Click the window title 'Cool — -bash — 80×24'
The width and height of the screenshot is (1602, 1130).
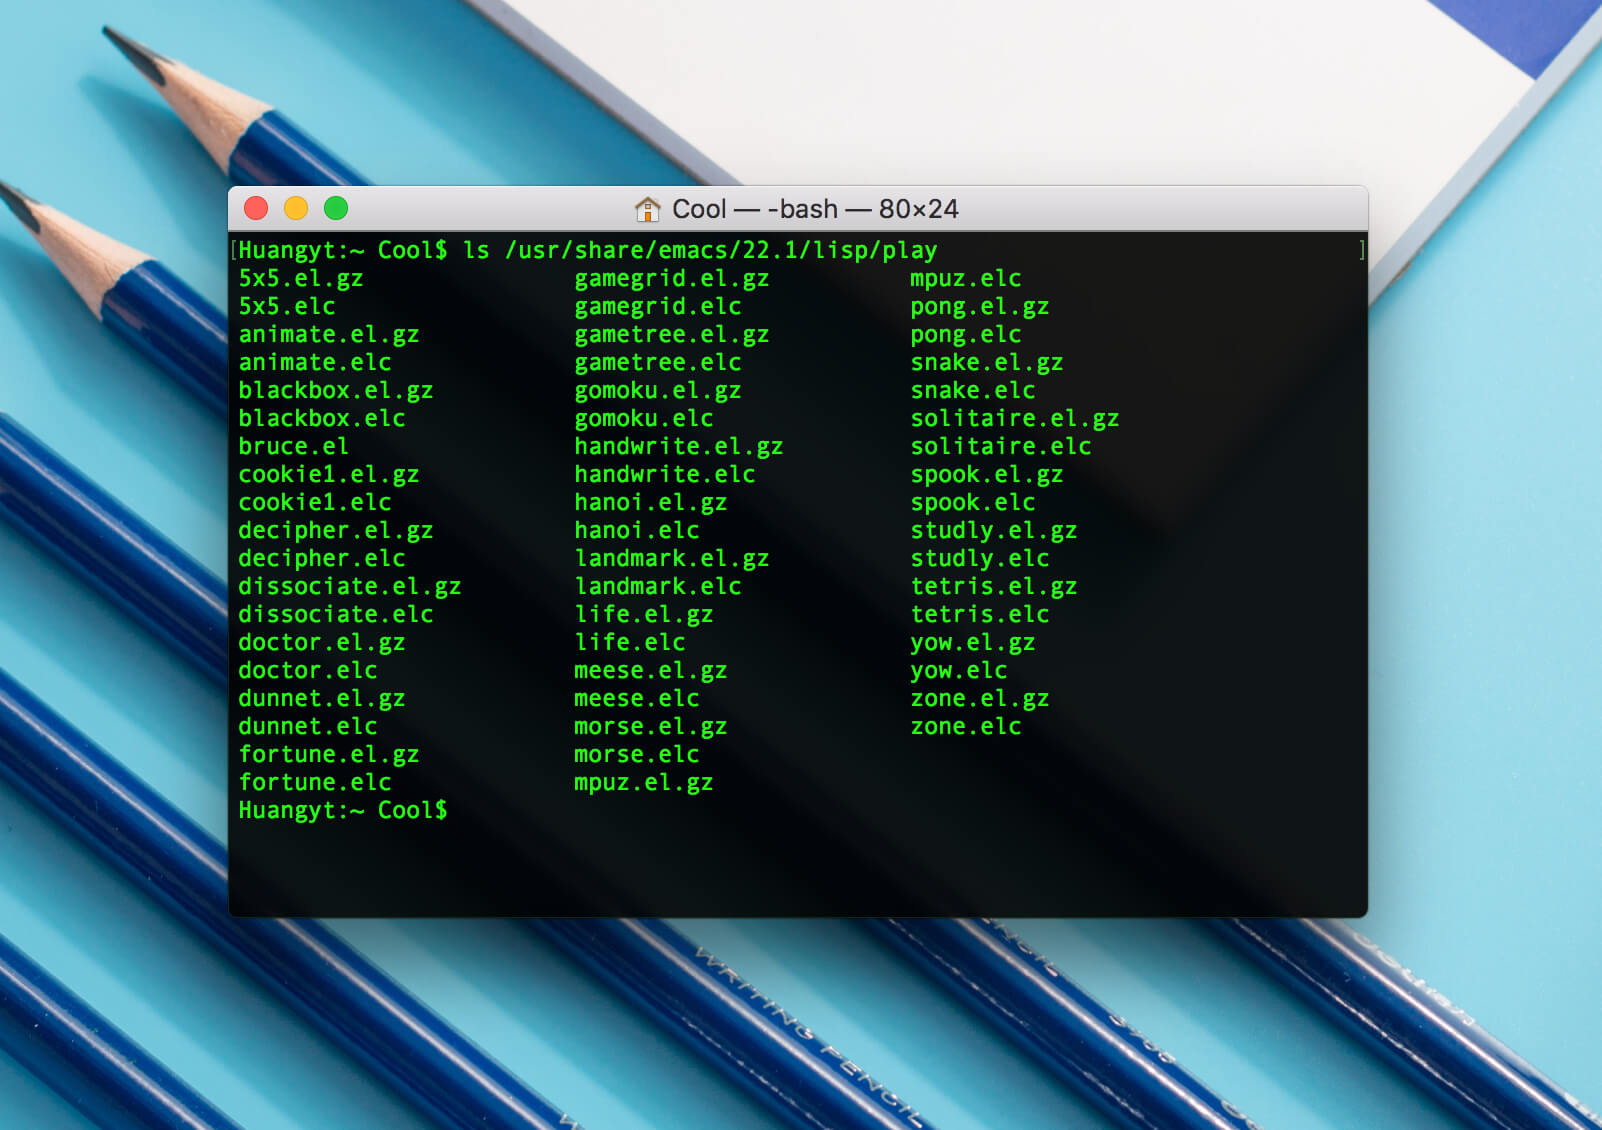(815, 208)
